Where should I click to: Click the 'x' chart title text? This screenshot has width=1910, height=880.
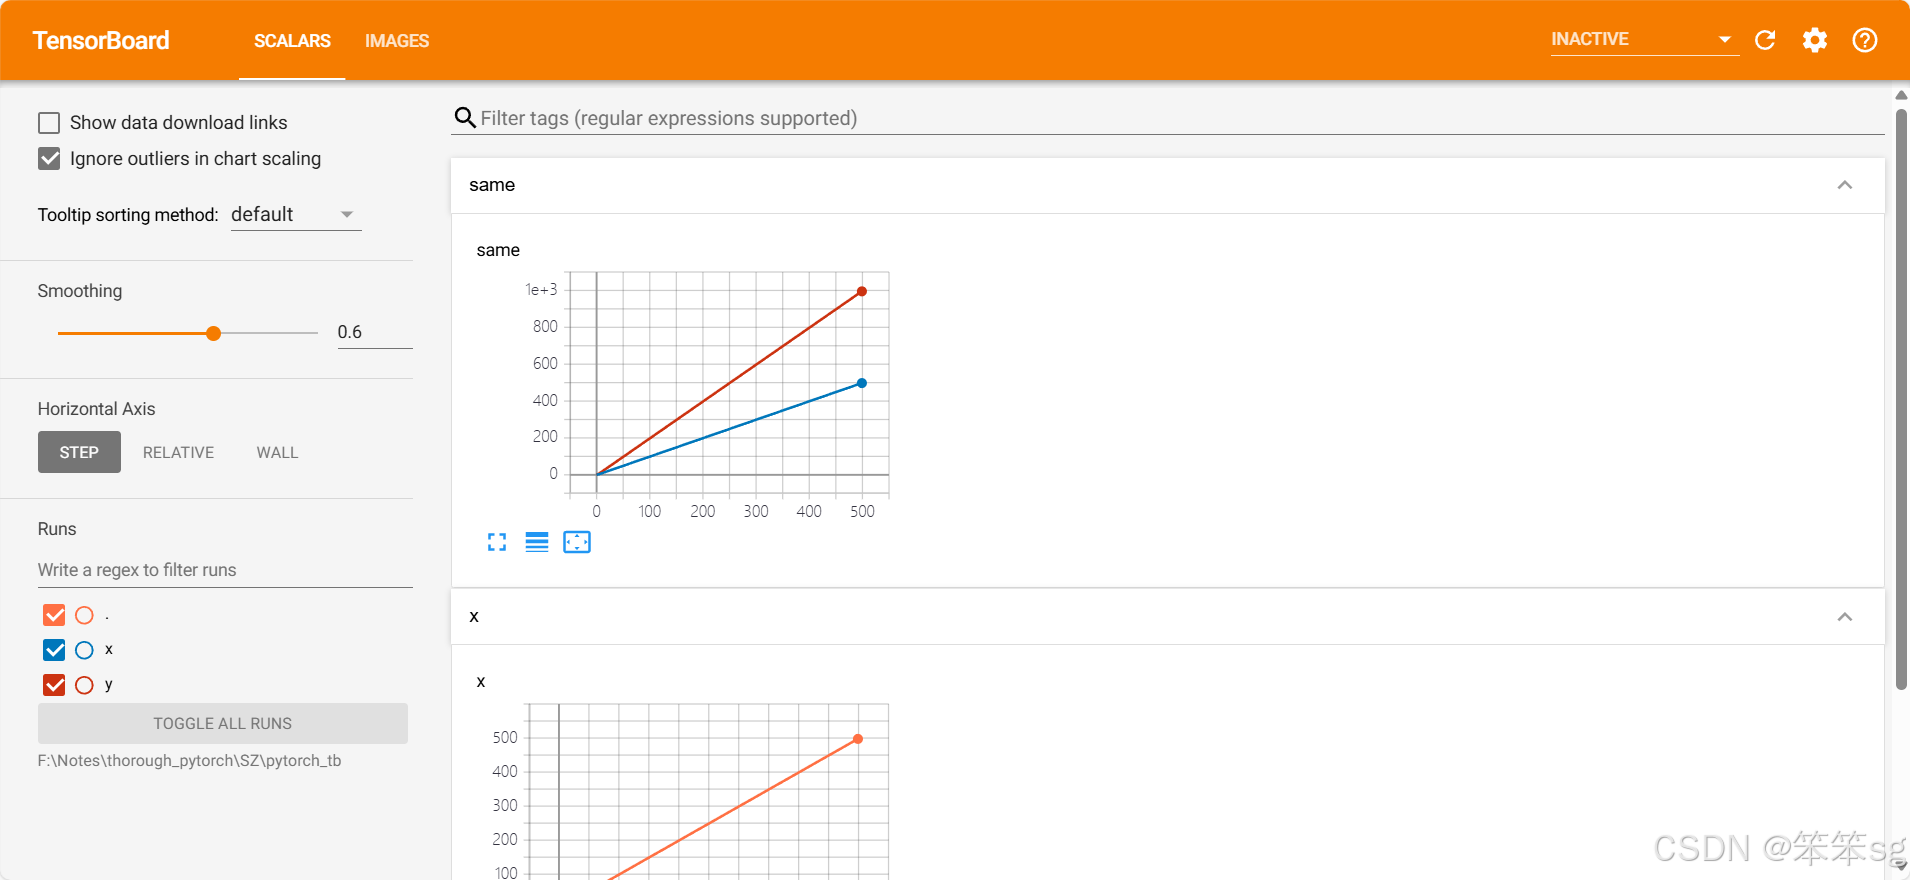481,682
